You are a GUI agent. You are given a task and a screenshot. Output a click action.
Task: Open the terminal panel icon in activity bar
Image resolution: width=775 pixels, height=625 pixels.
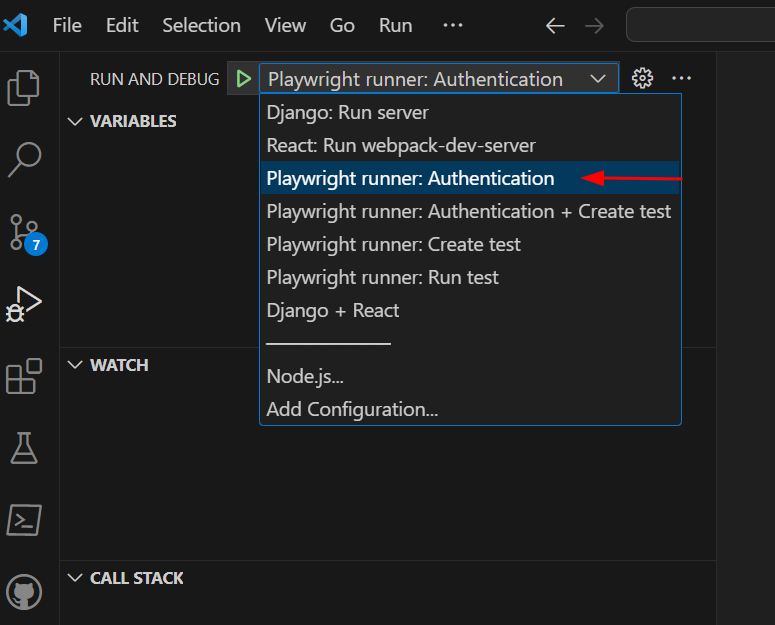pyautogui.click(x=24, y=520)
